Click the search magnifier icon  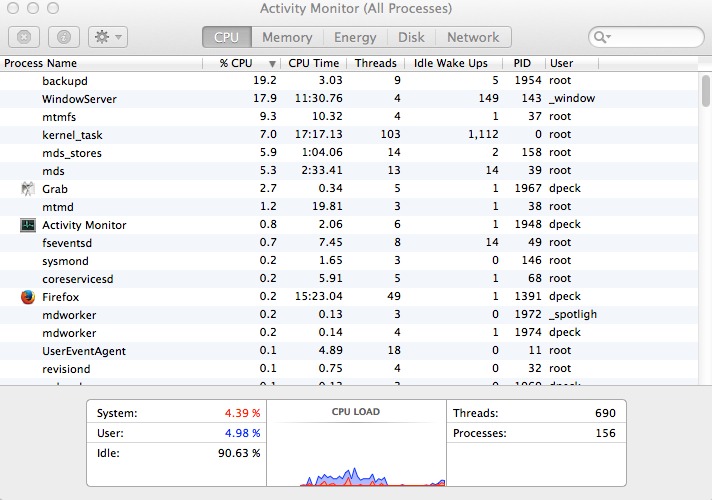pos(602,37)
